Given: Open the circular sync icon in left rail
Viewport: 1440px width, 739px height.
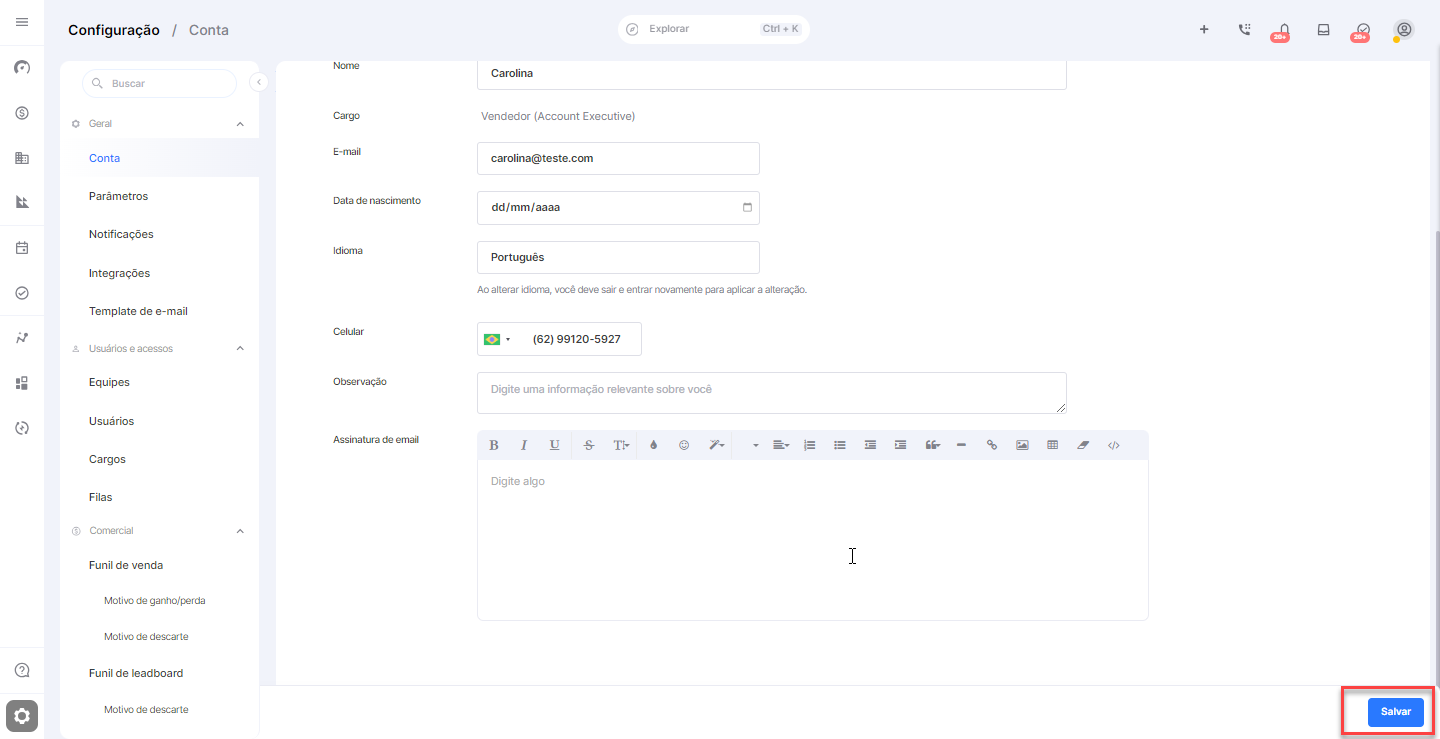Looking at the screenshot, I should (x=22, y=428).
